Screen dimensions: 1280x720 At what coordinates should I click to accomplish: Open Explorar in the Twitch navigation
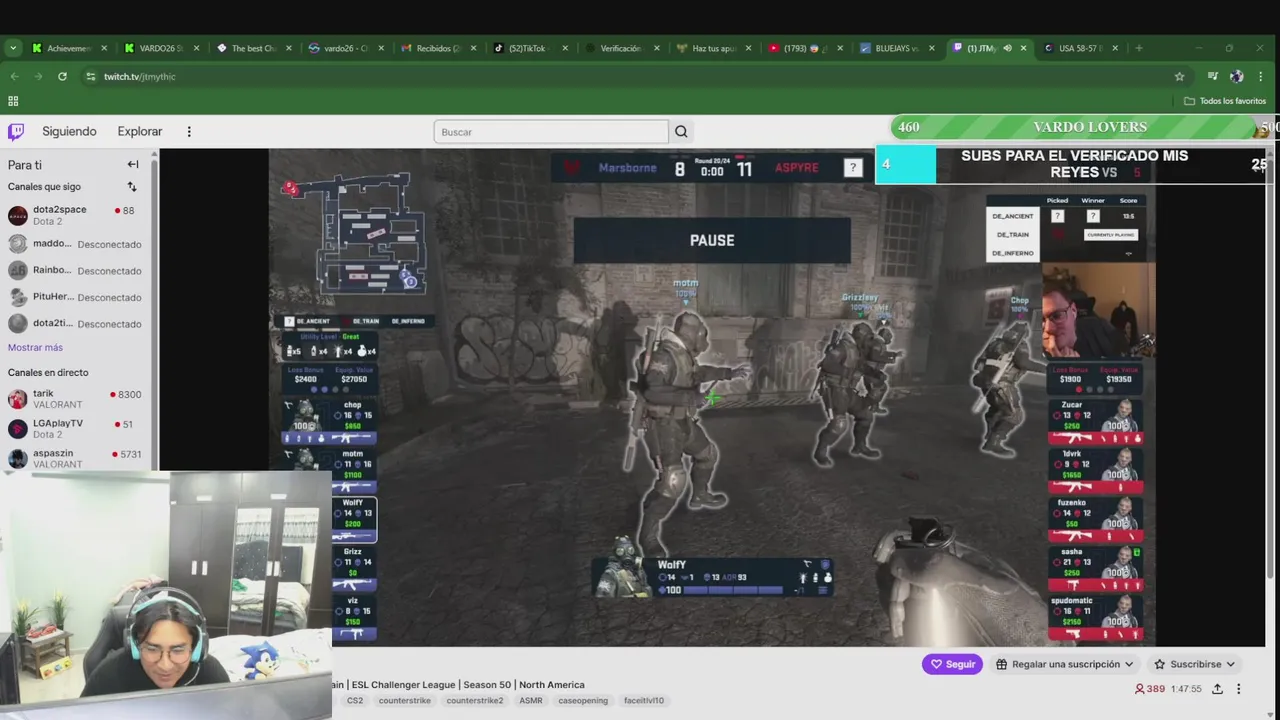click(140, 131)
